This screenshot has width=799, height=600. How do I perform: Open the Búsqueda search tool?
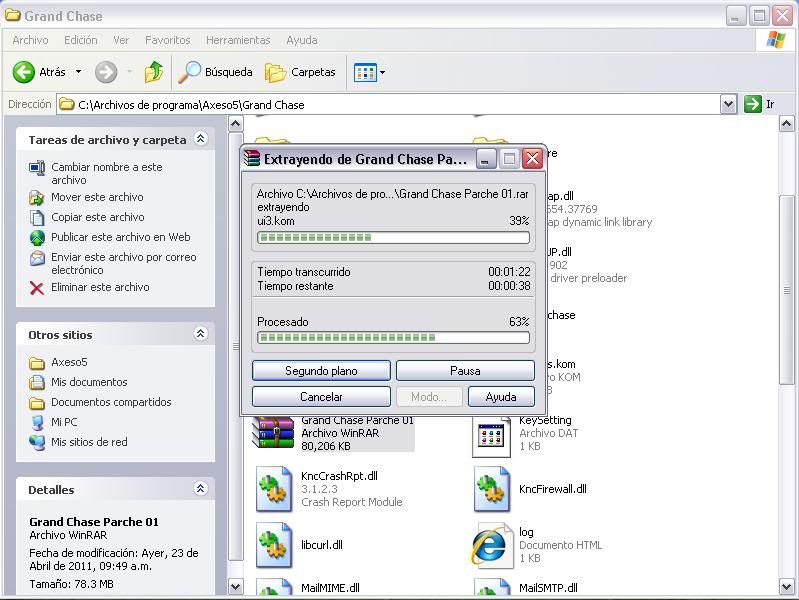215,72
